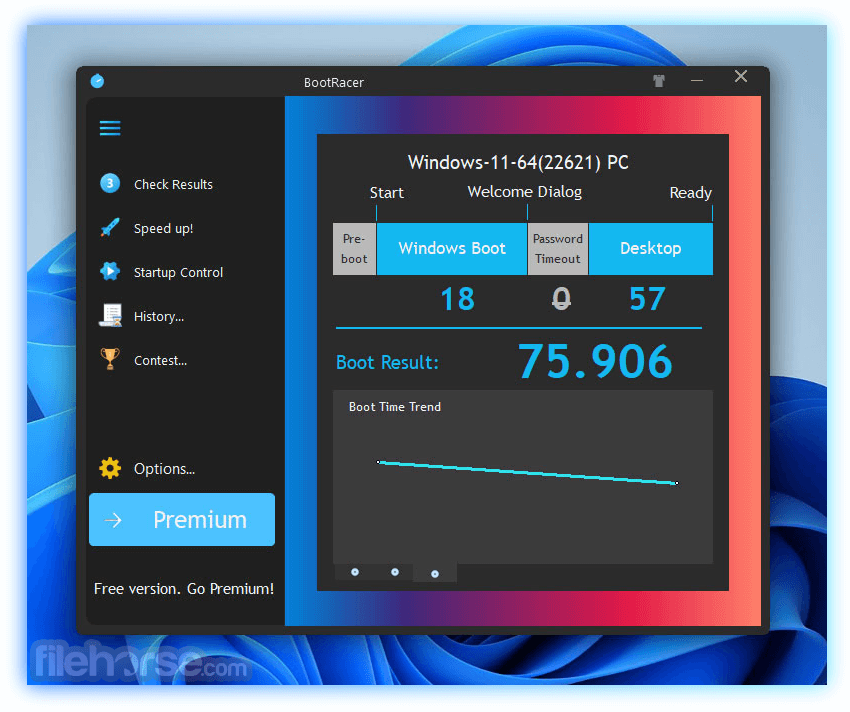Close the BootRacer window
This screenshot has width=850, height=712.
[741, 76]
